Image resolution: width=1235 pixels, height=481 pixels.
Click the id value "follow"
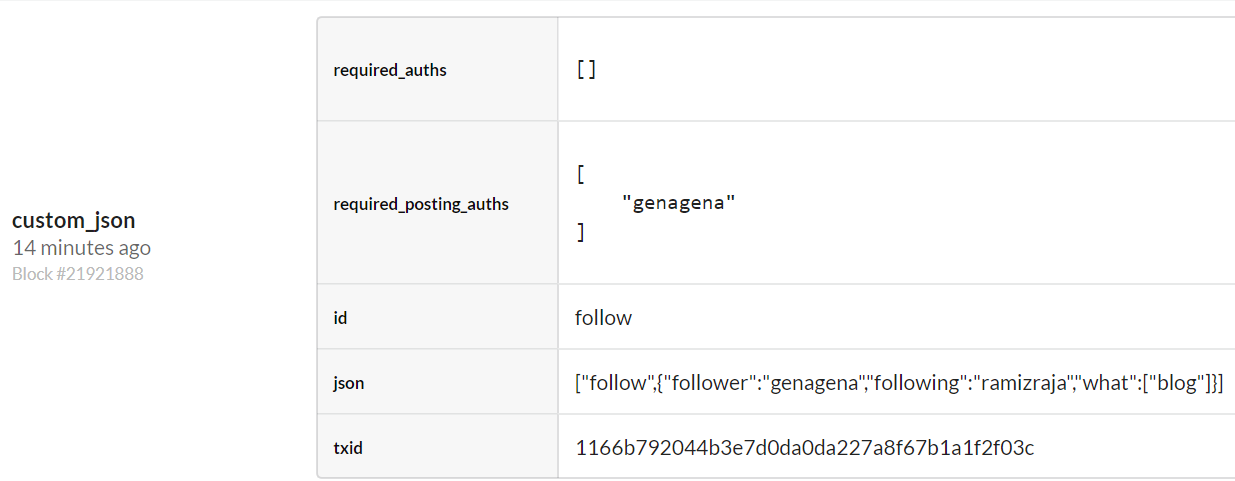tap(603, 318)
